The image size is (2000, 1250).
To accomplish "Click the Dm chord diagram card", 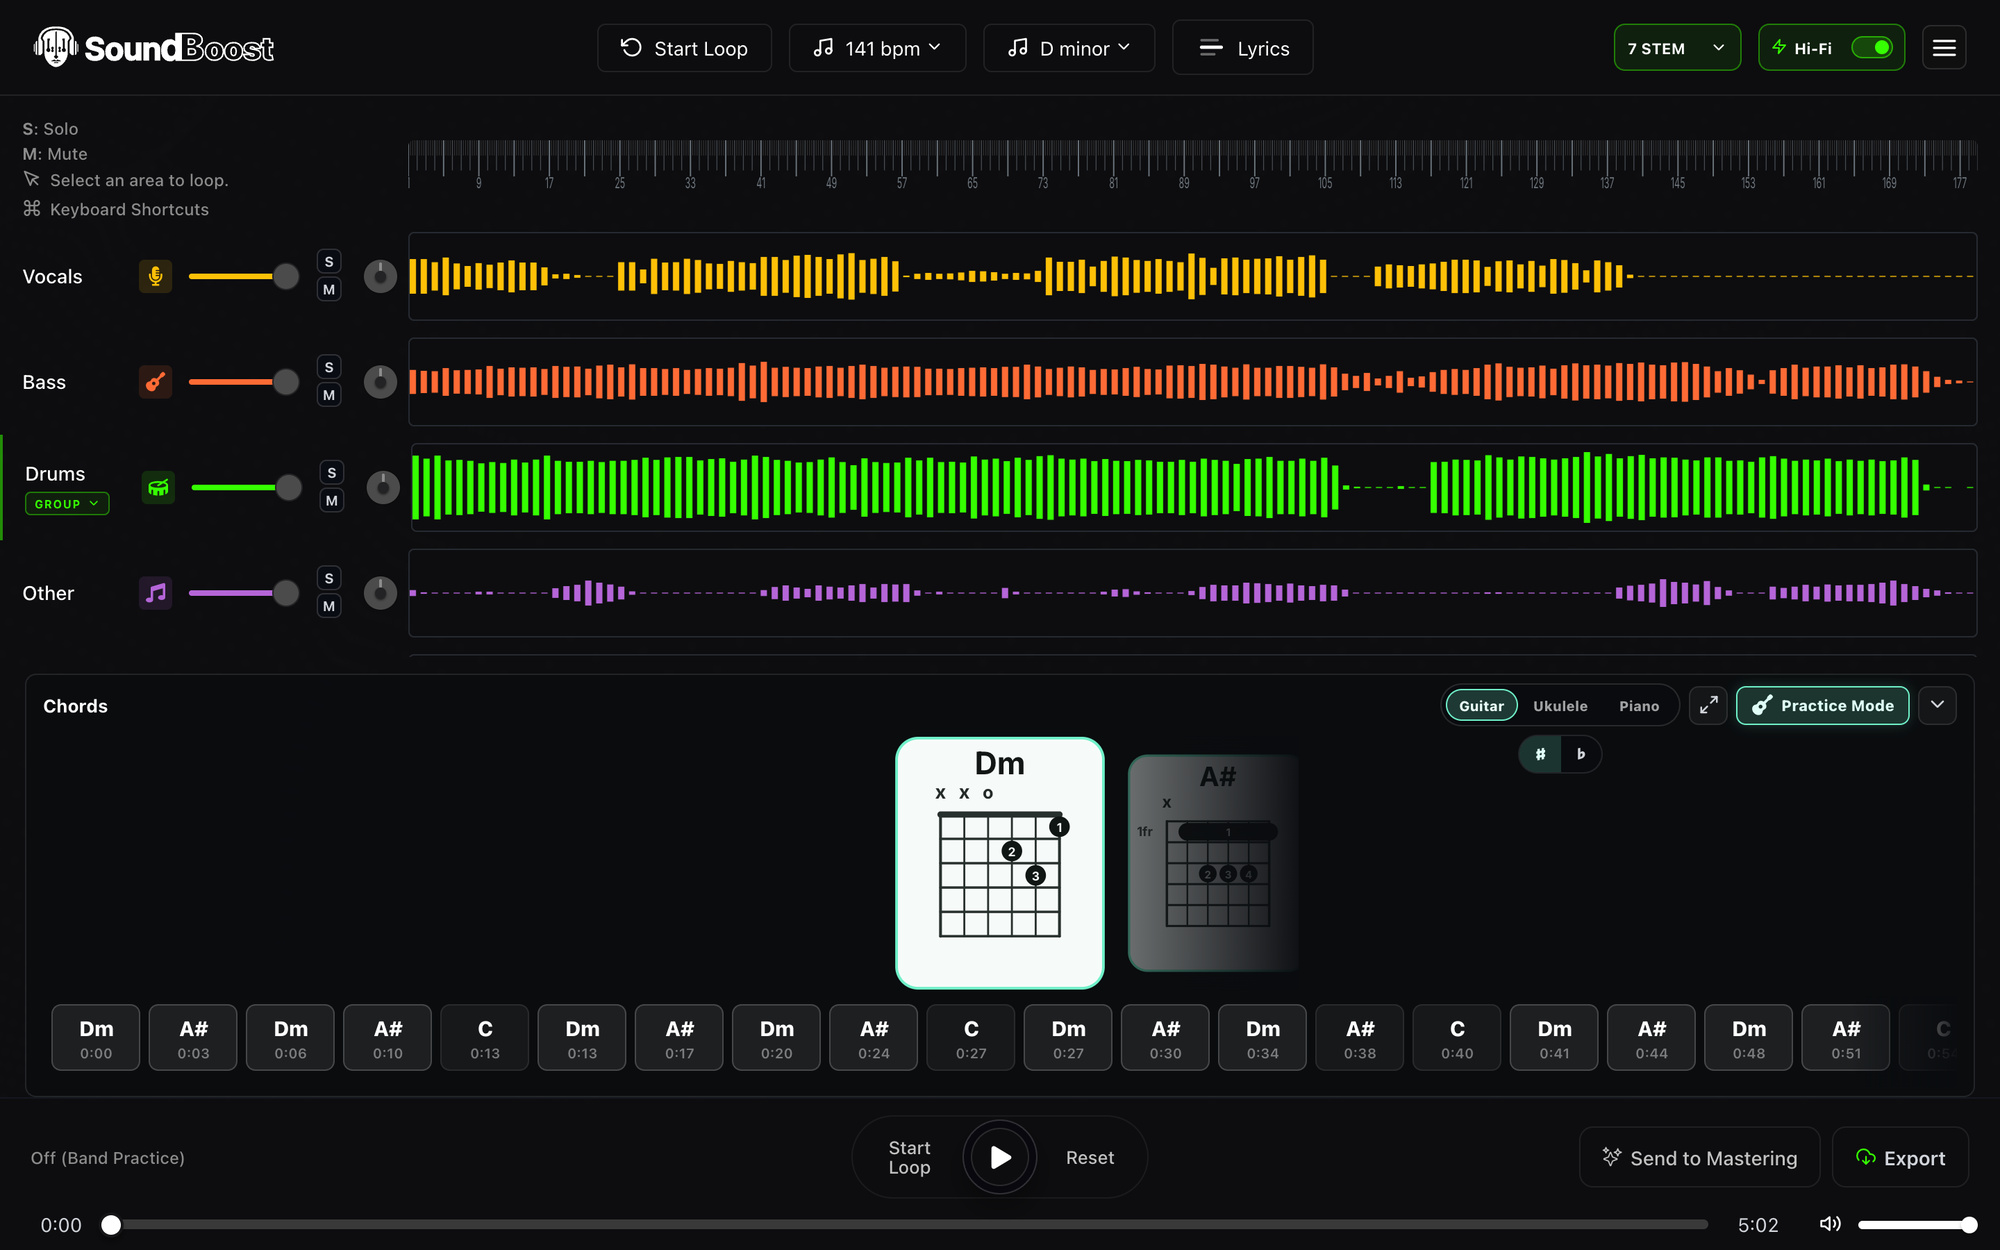I will (x=1000, y=863).
